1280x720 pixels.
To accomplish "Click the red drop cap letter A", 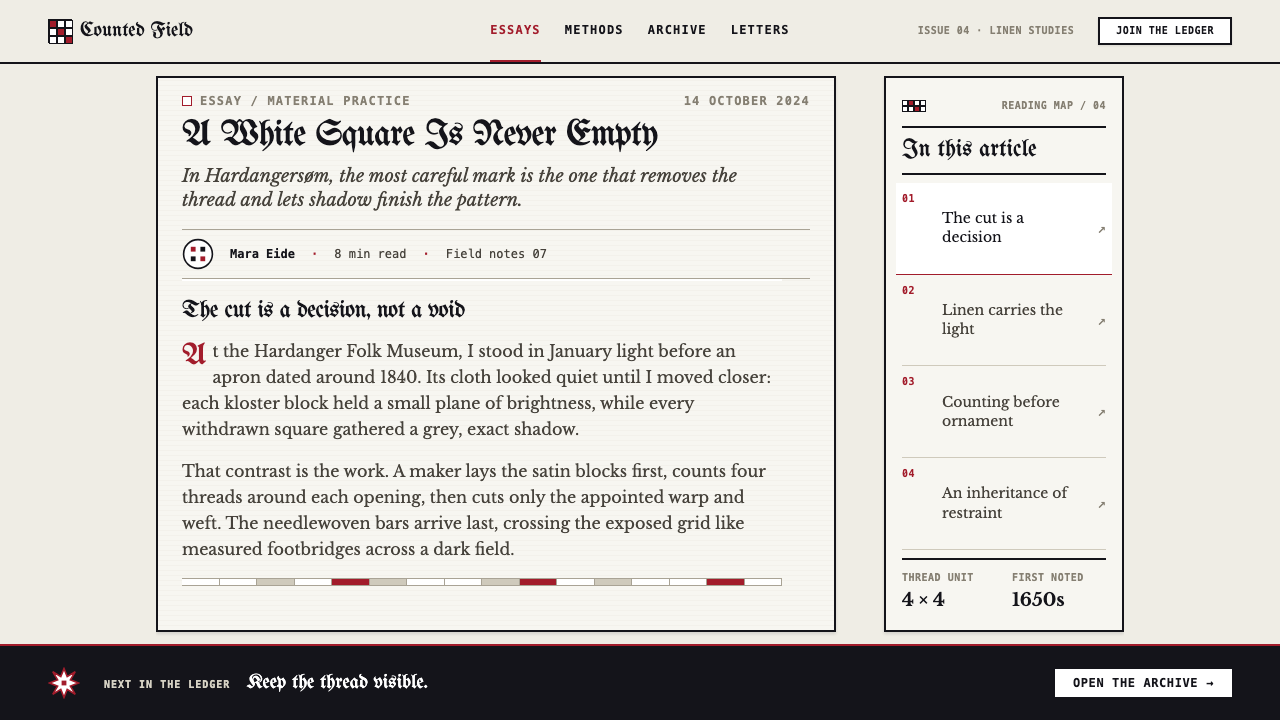I will coord(194,354).
